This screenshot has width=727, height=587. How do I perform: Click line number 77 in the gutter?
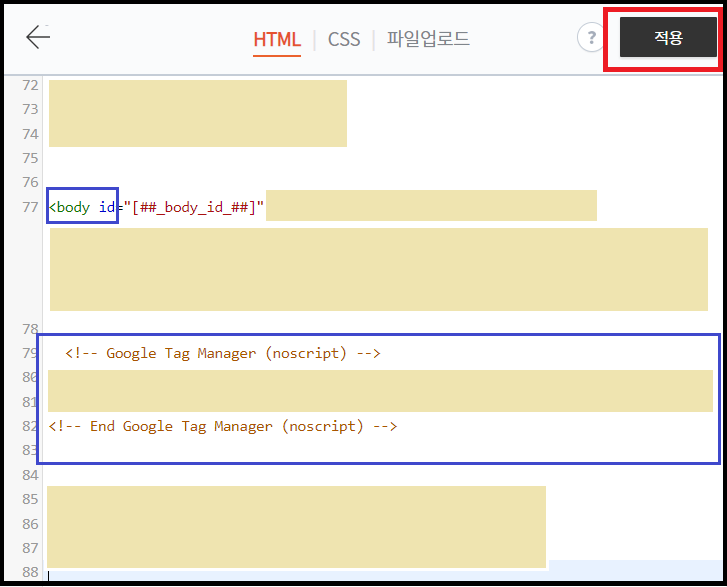click(30, 207)
